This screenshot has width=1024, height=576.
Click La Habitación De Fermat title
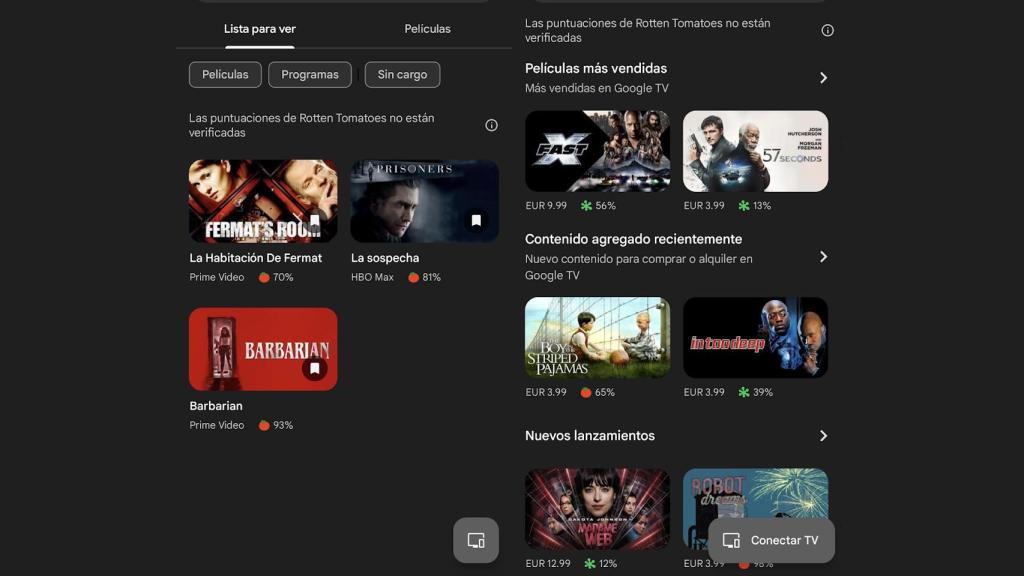pyautogui.click(x=255, y=258)
